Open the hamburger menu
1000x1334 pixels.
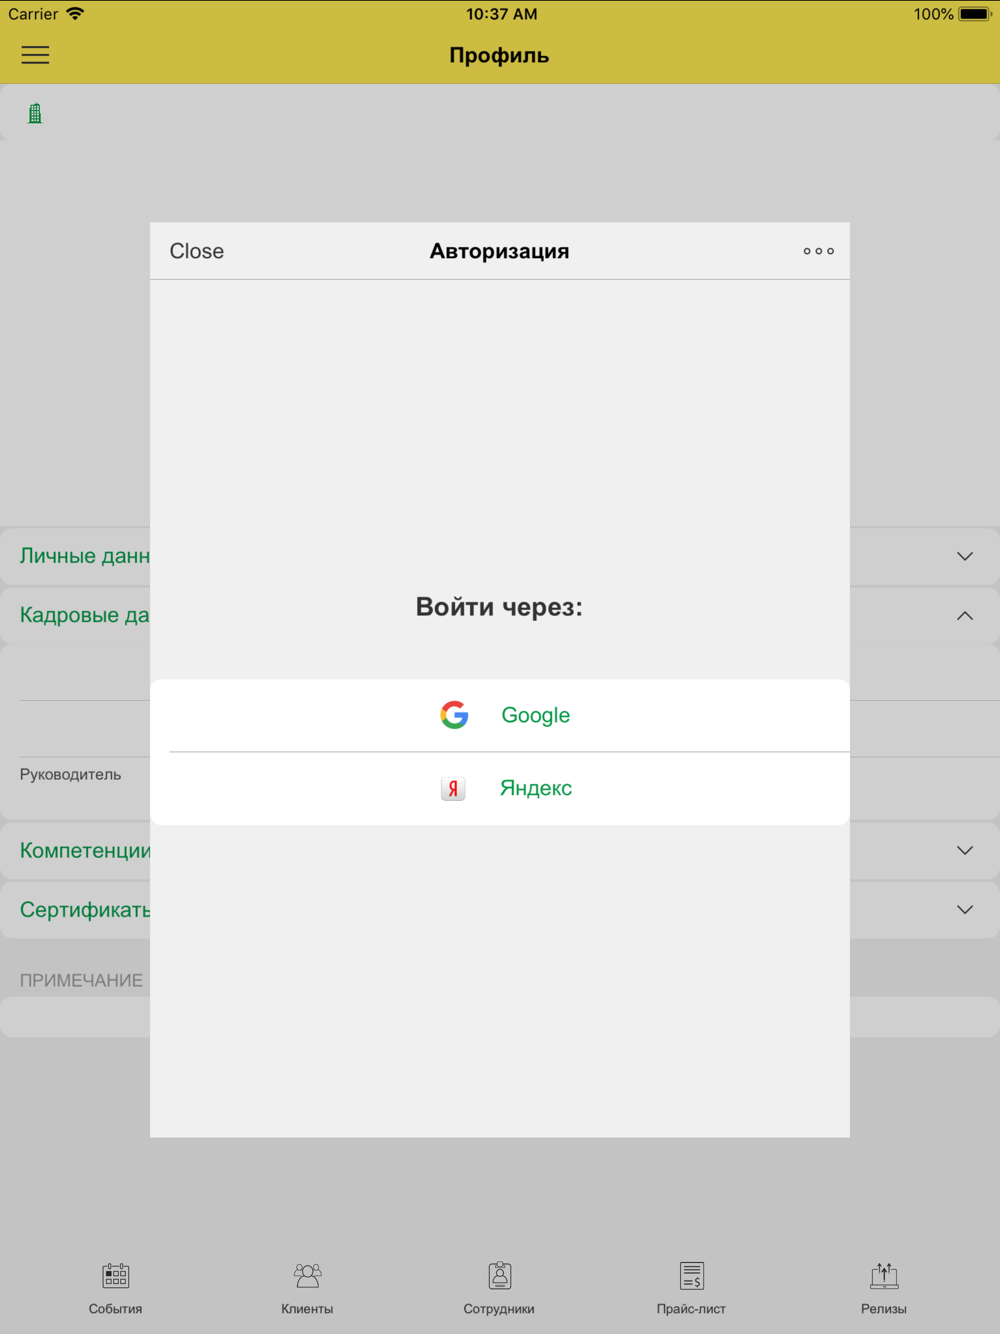(35, 55)
